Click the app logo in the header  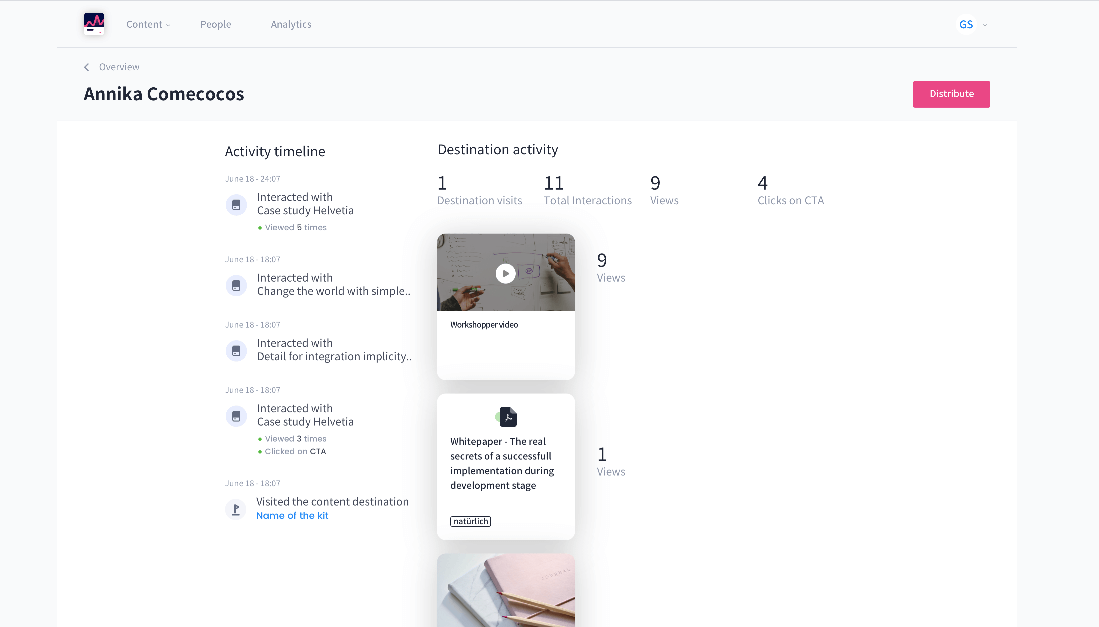pyautogui.click(x=94, y=24)
